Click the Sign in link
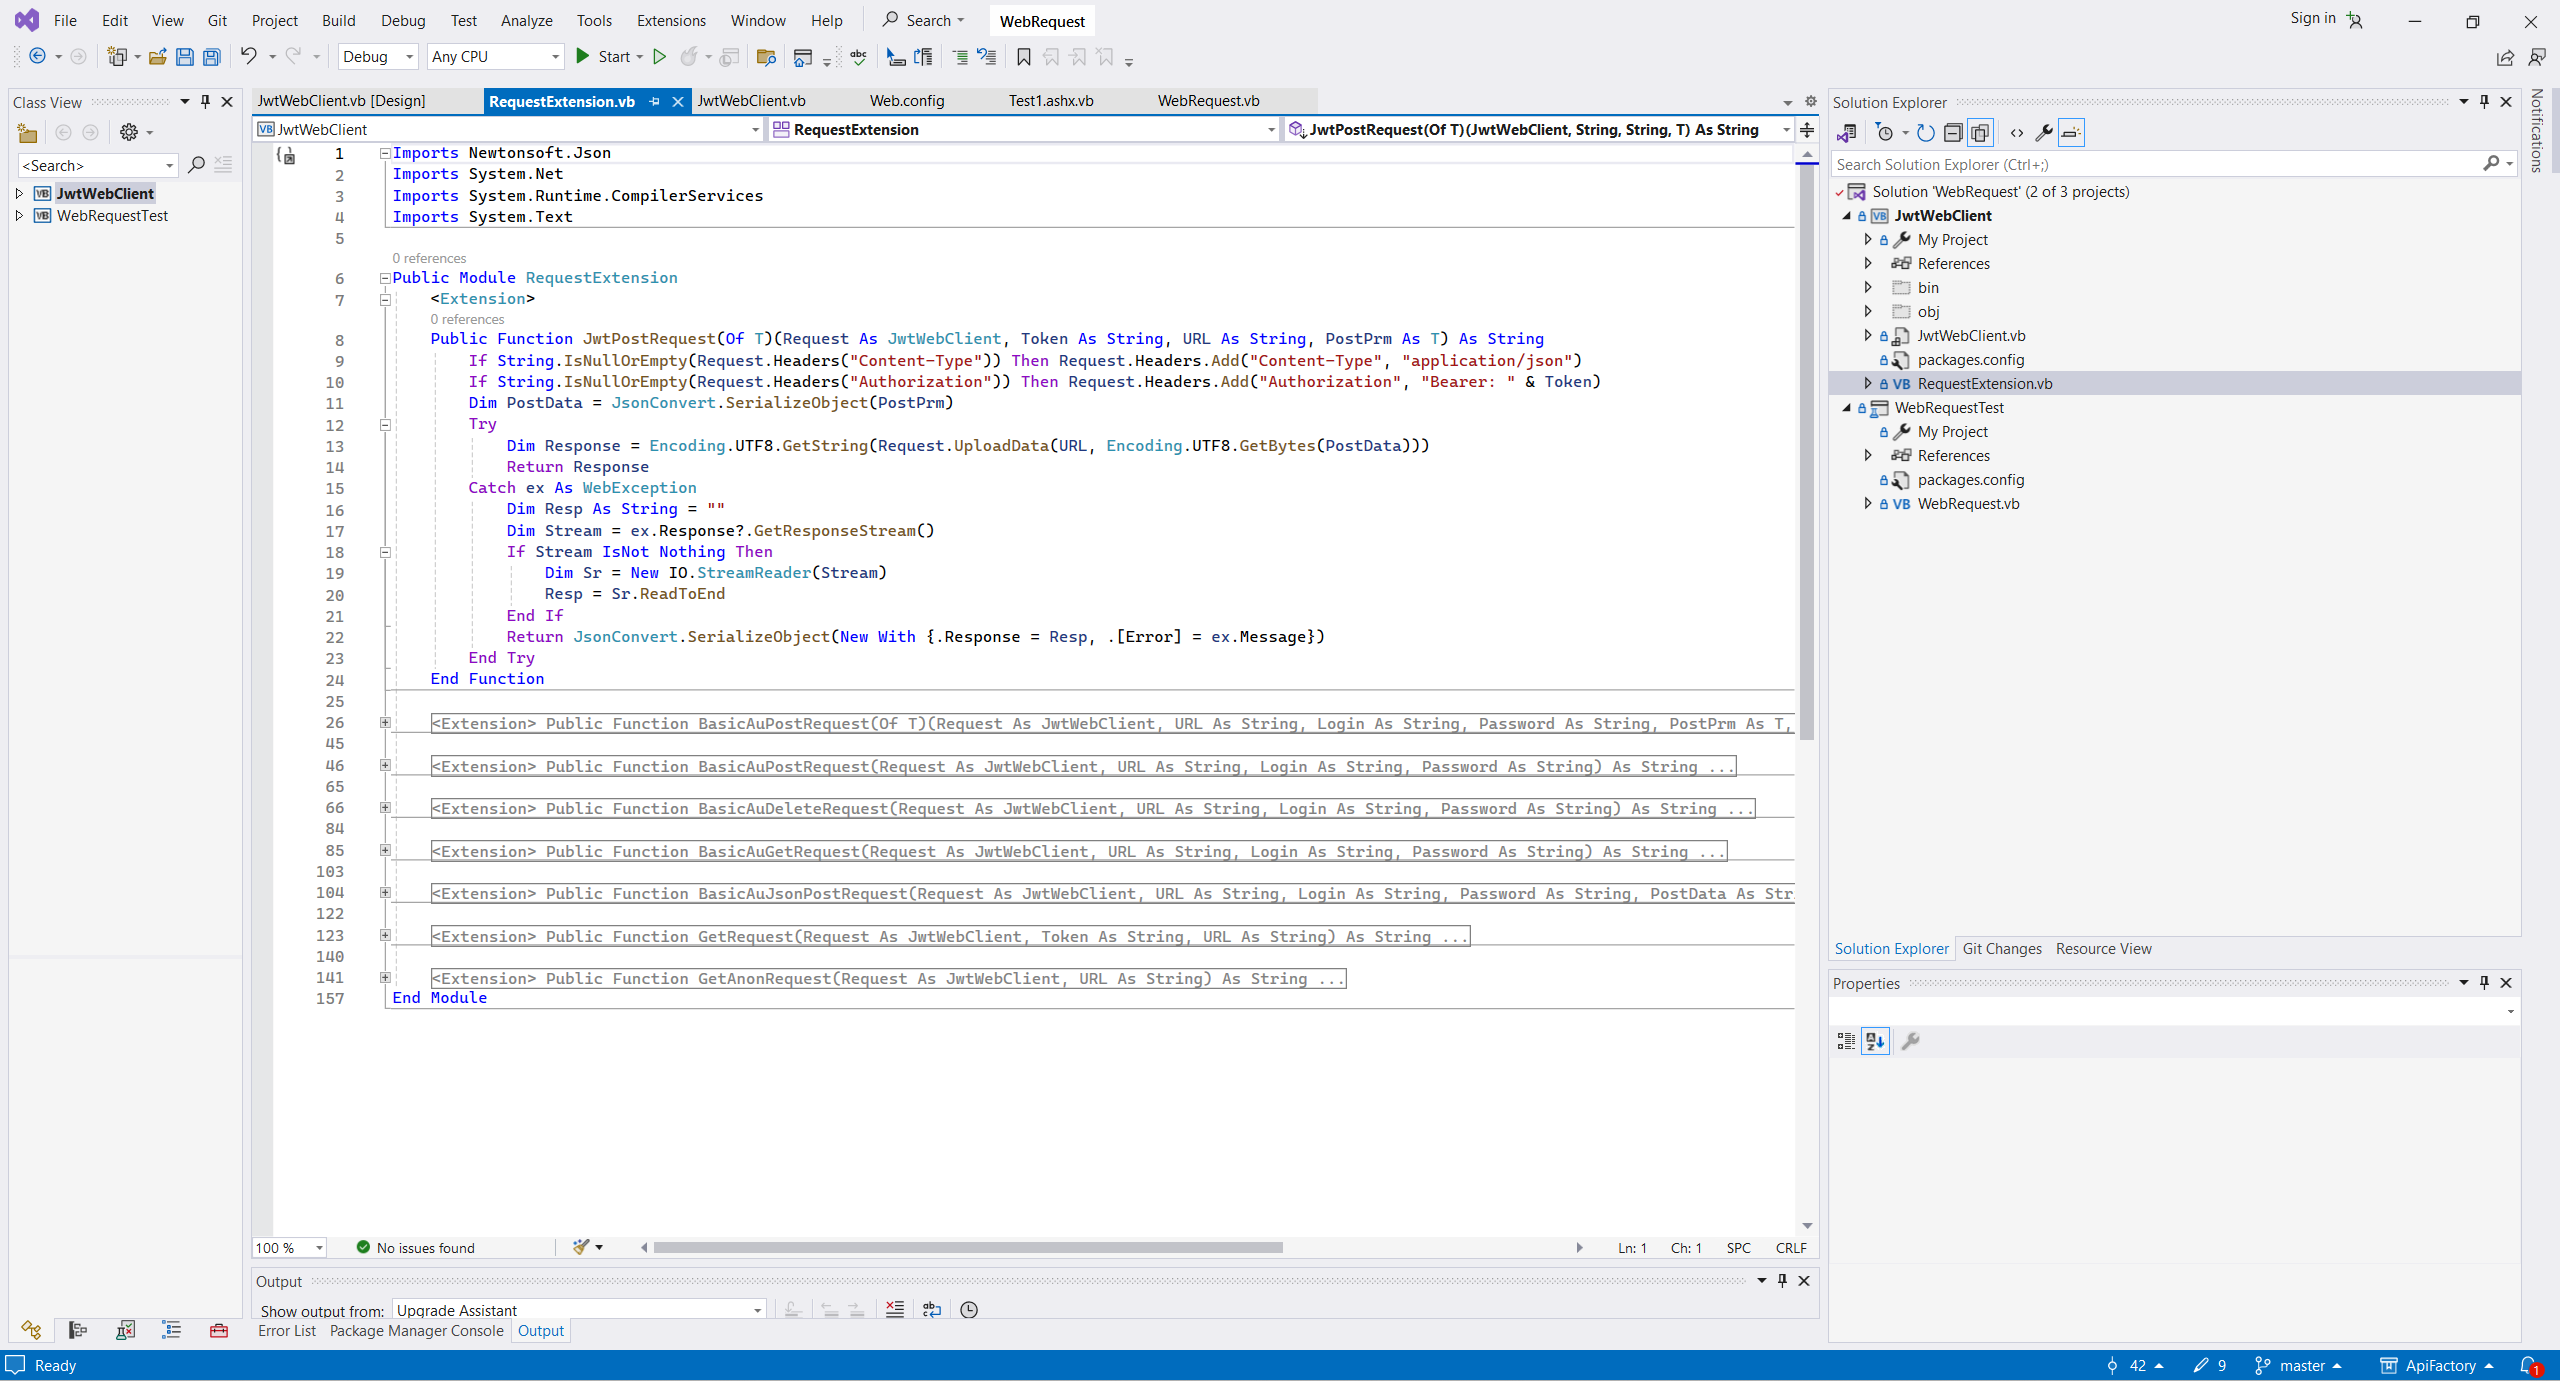Viewport: 2560px width, 1381px height. [x=2312, y=18]
